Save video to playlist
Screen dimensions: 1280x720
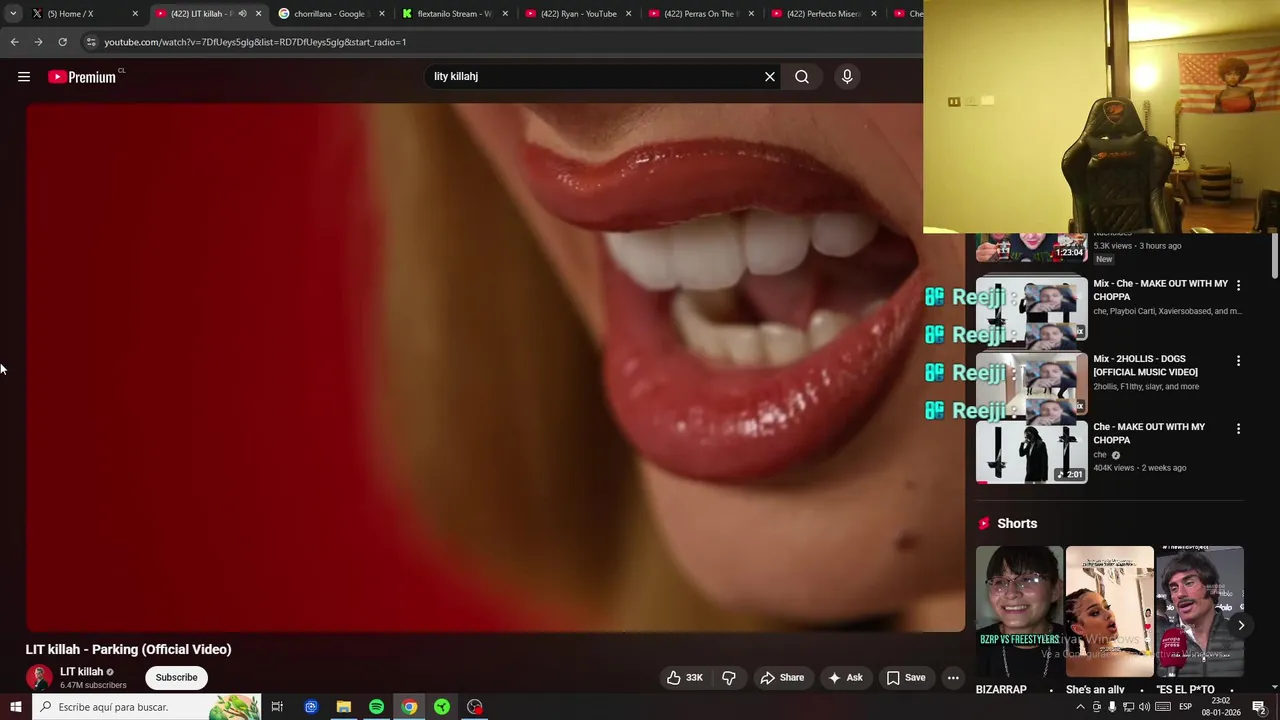(906, 677)
